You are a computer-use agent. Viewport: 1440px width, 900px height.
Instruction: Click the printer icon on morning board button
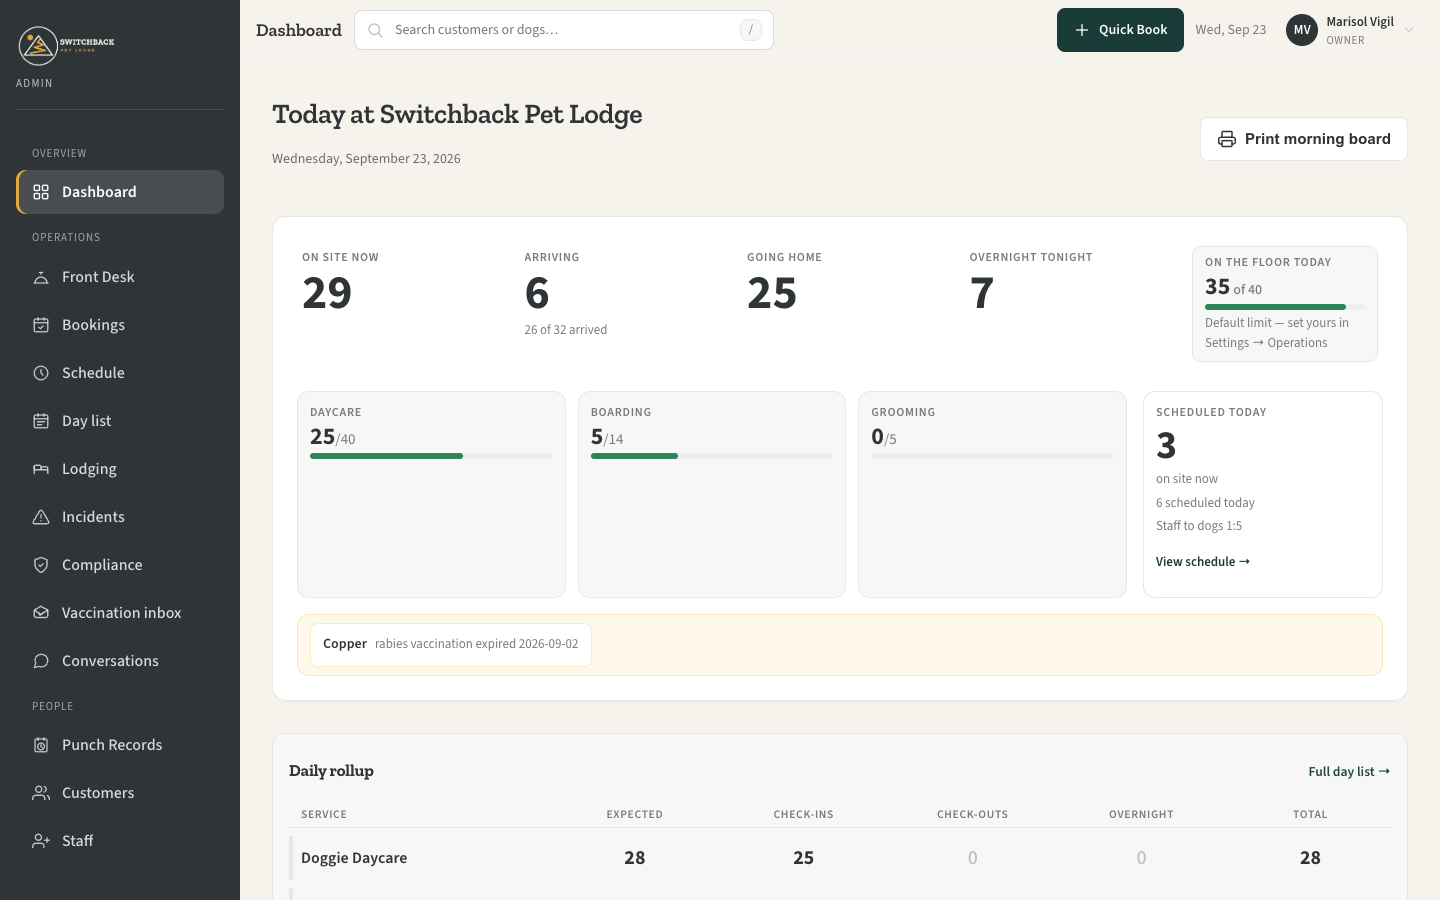pyautogui.click(x=1227, y=139)
